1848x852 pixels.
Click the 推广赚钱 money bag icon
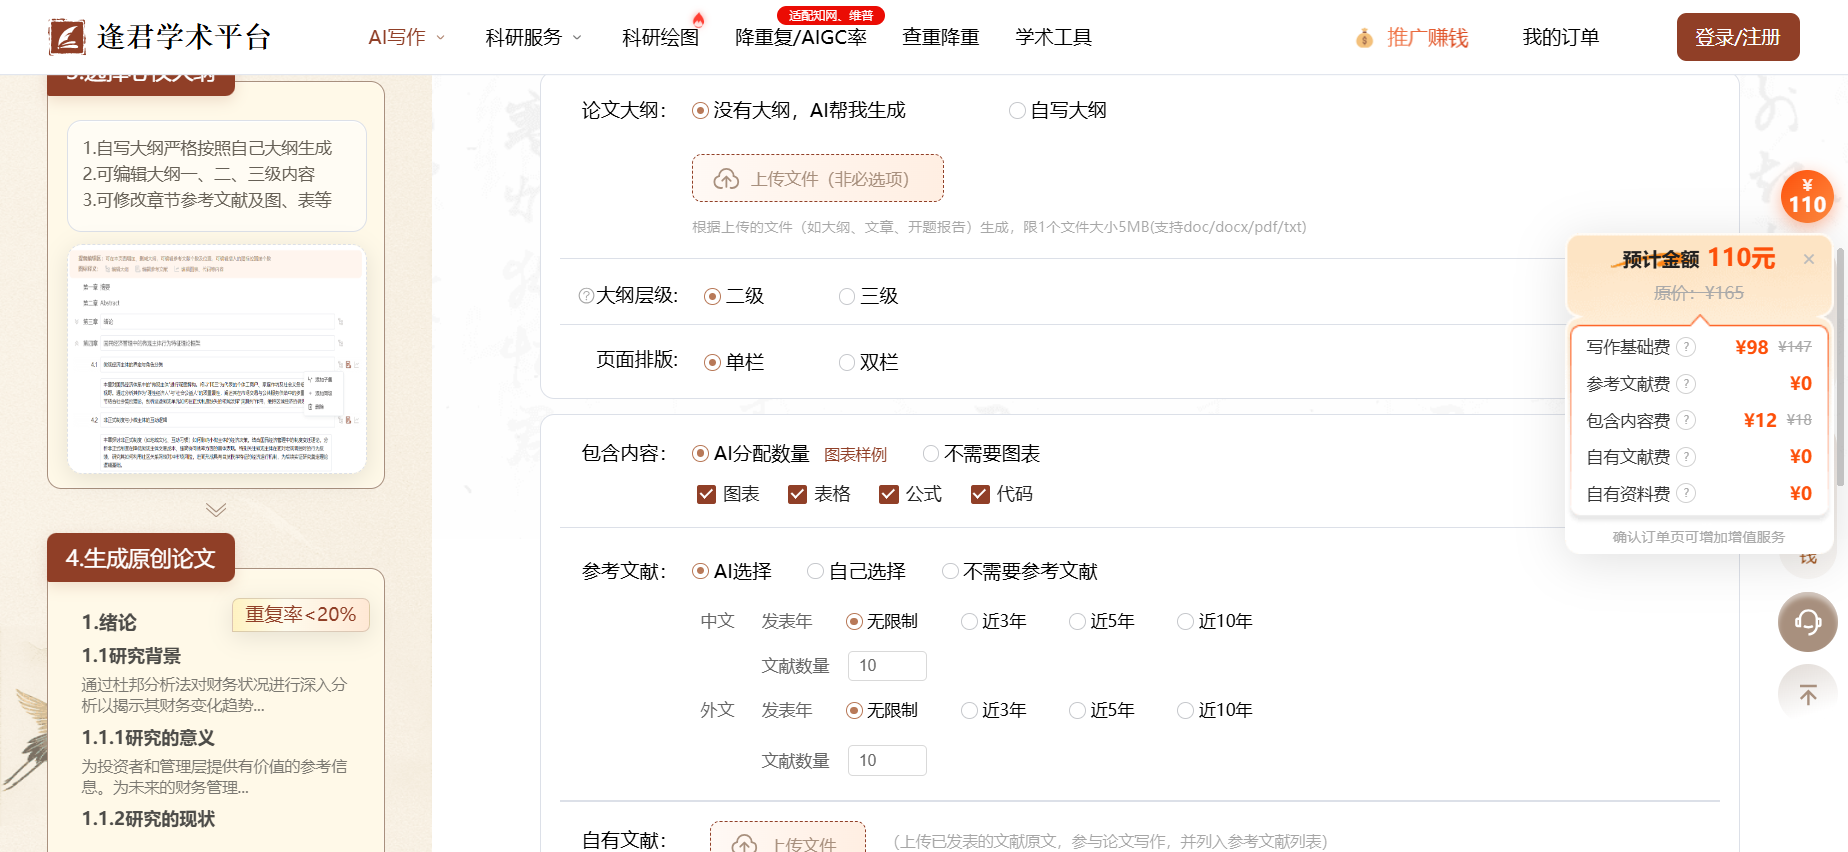point(1364,38)
